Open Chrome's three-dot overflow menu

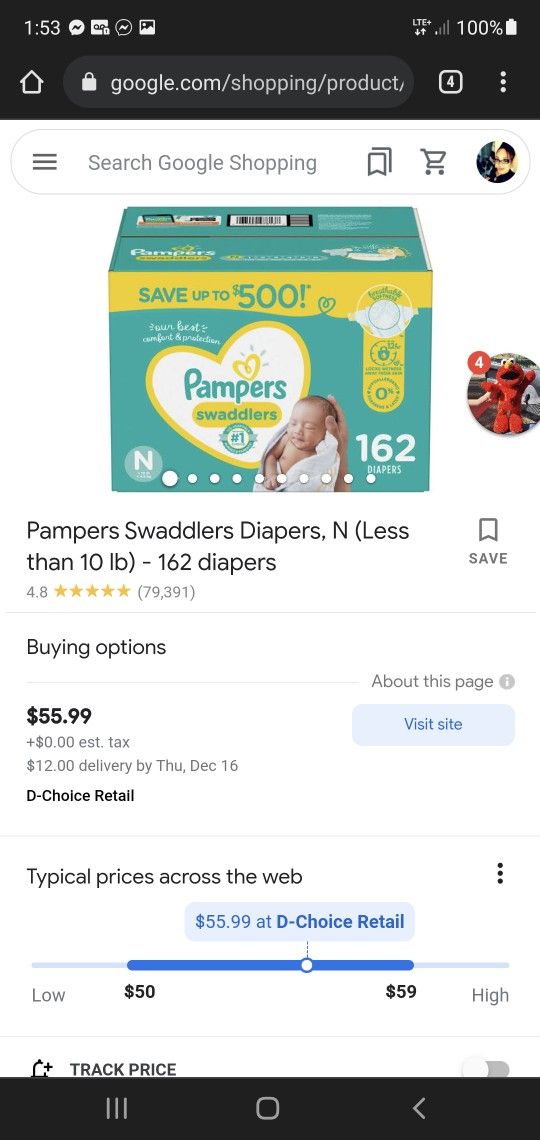coord(503,82)
